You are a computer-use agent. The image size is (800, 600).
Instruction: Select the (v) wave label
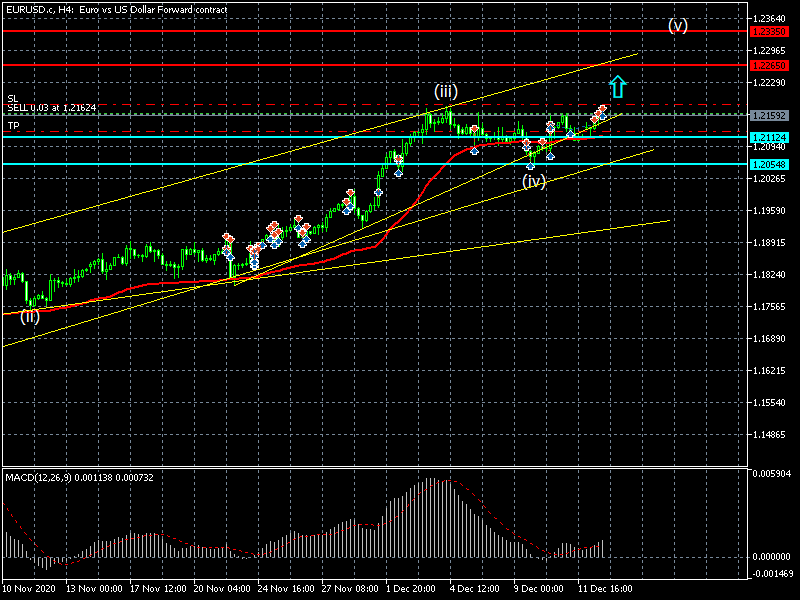point(678,26)
